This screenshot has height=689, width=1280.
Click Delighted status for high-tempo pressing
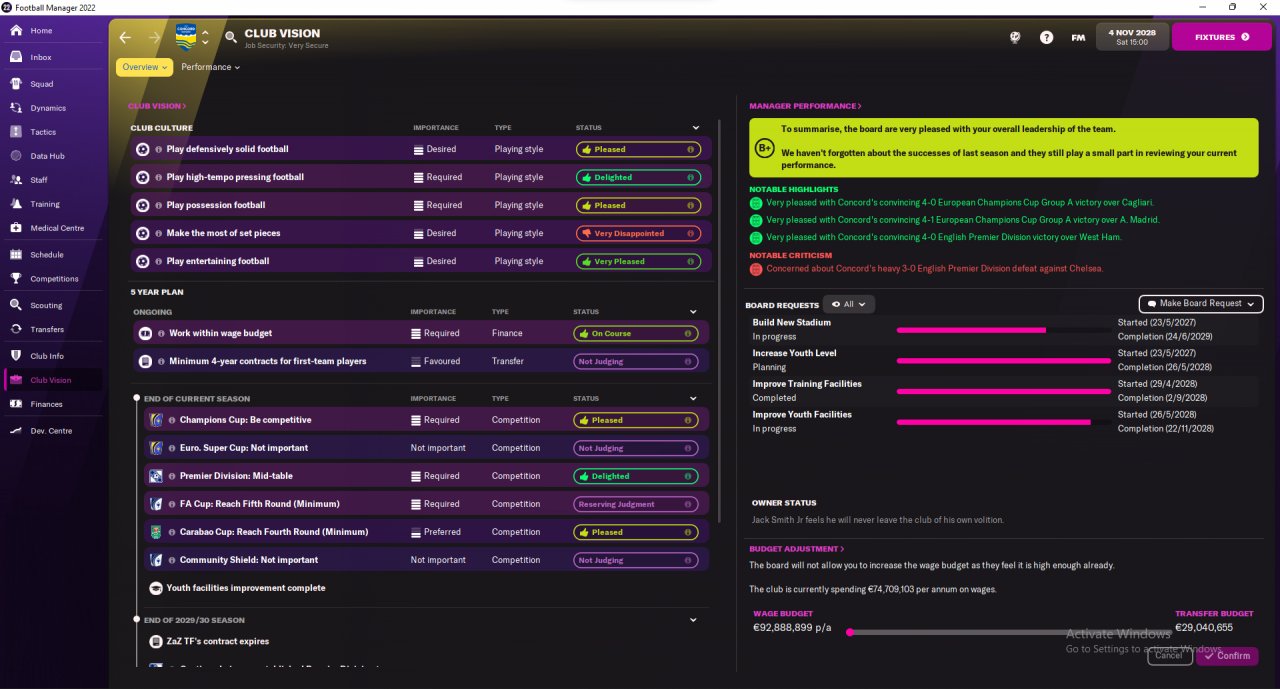click(638, 177)
